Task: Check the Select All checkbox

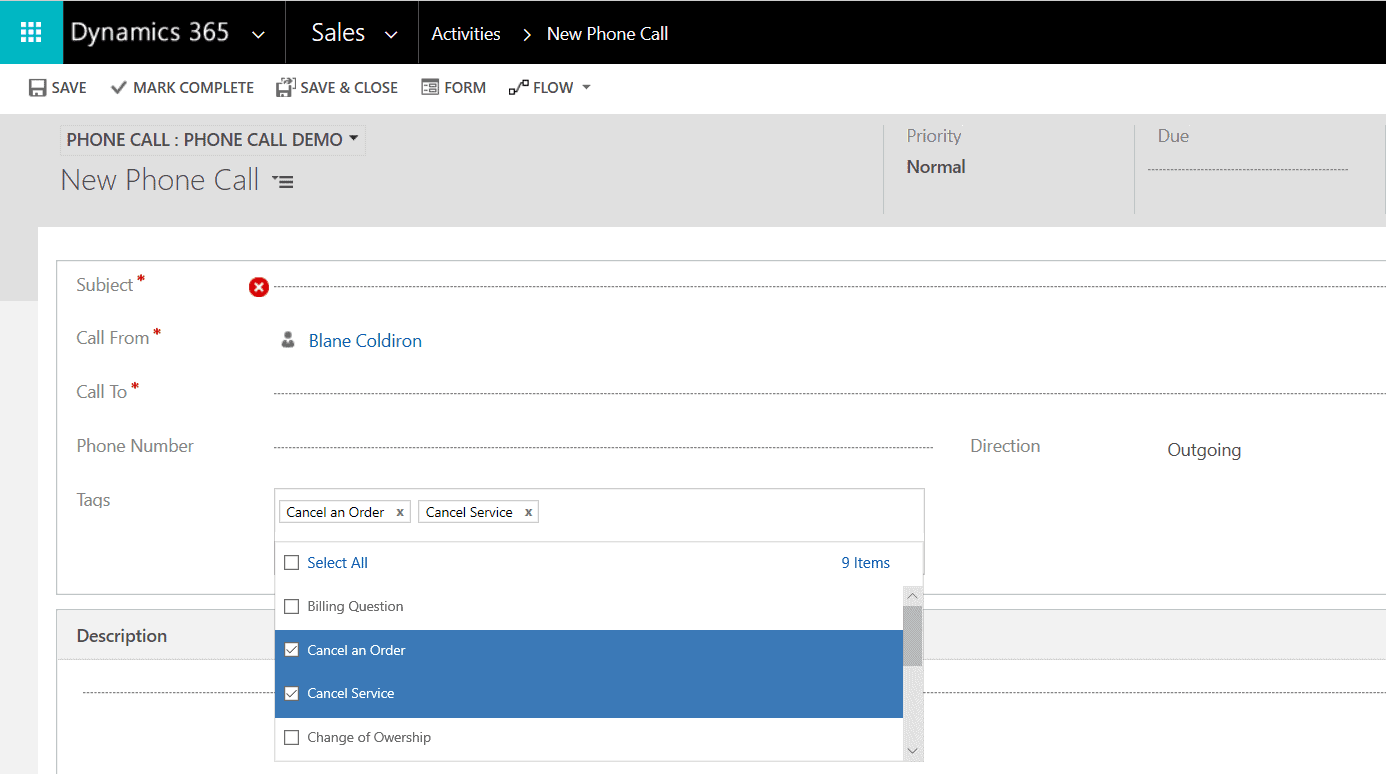Action: pos(292,563)
